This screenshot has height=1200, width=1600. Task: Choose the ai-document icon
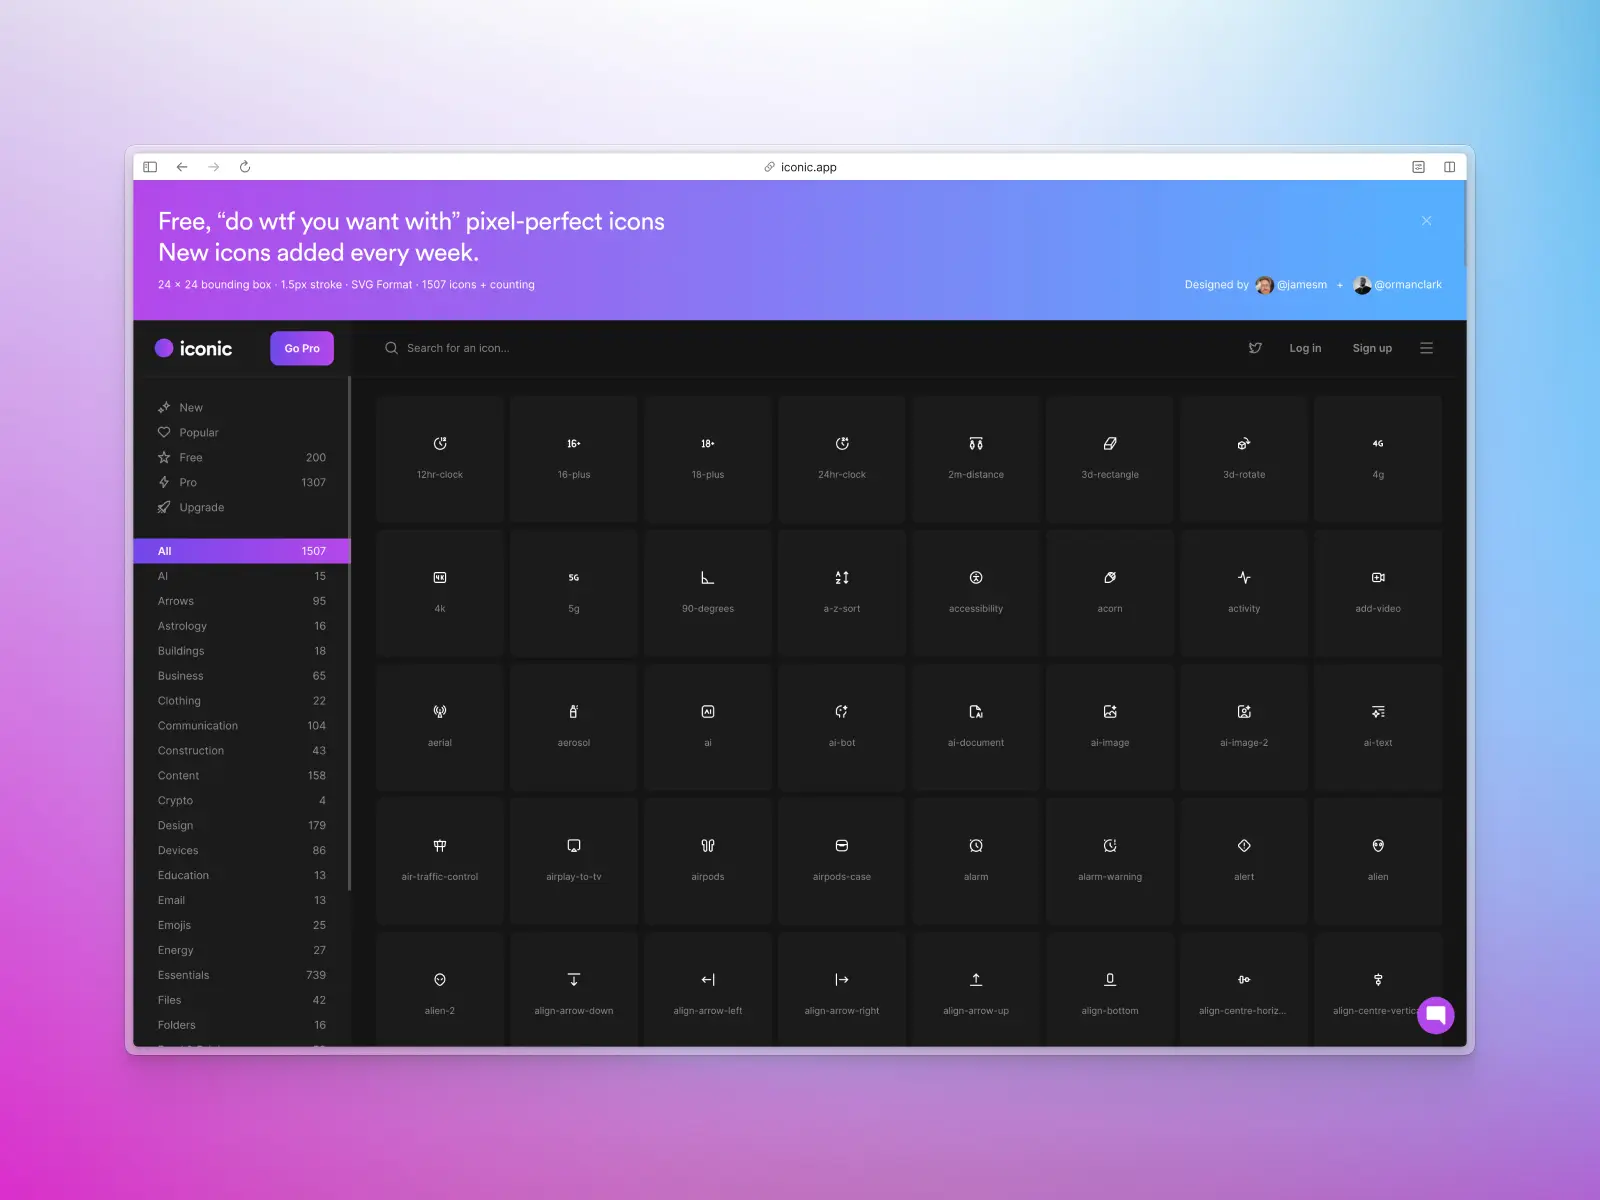[x=976, y=727]
